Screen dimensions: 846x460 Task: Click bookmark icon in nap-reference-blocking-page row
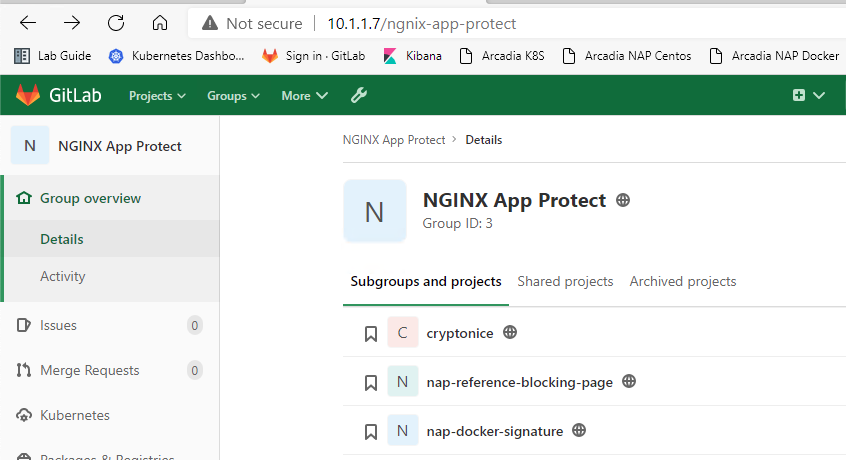click(371, 383)
